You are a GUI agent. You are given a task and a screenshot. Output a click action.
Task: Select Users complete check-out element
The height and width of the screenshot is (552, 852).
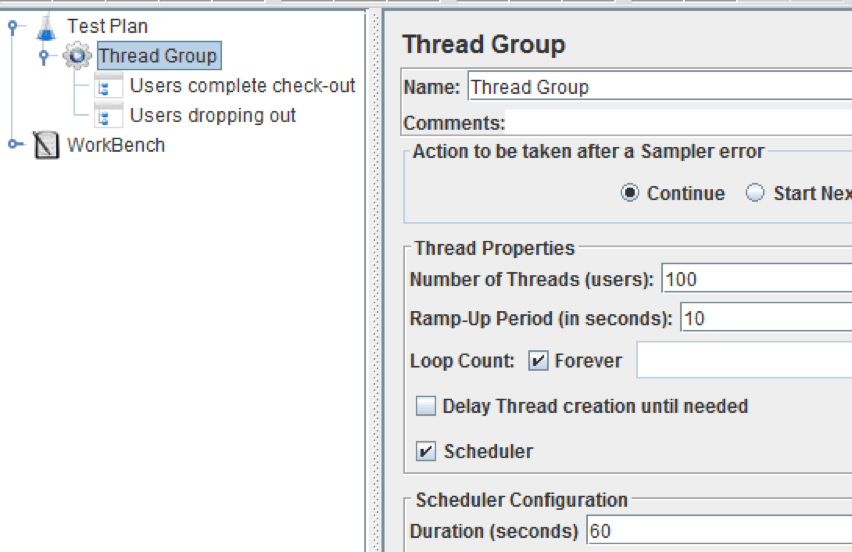click(242, 85)
